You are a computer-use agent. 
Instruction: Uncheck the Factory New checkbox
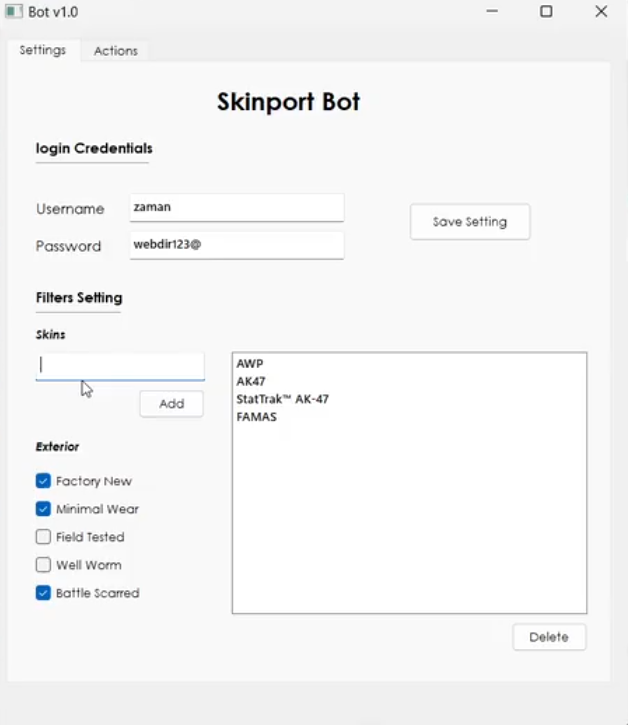coord(43,481)
